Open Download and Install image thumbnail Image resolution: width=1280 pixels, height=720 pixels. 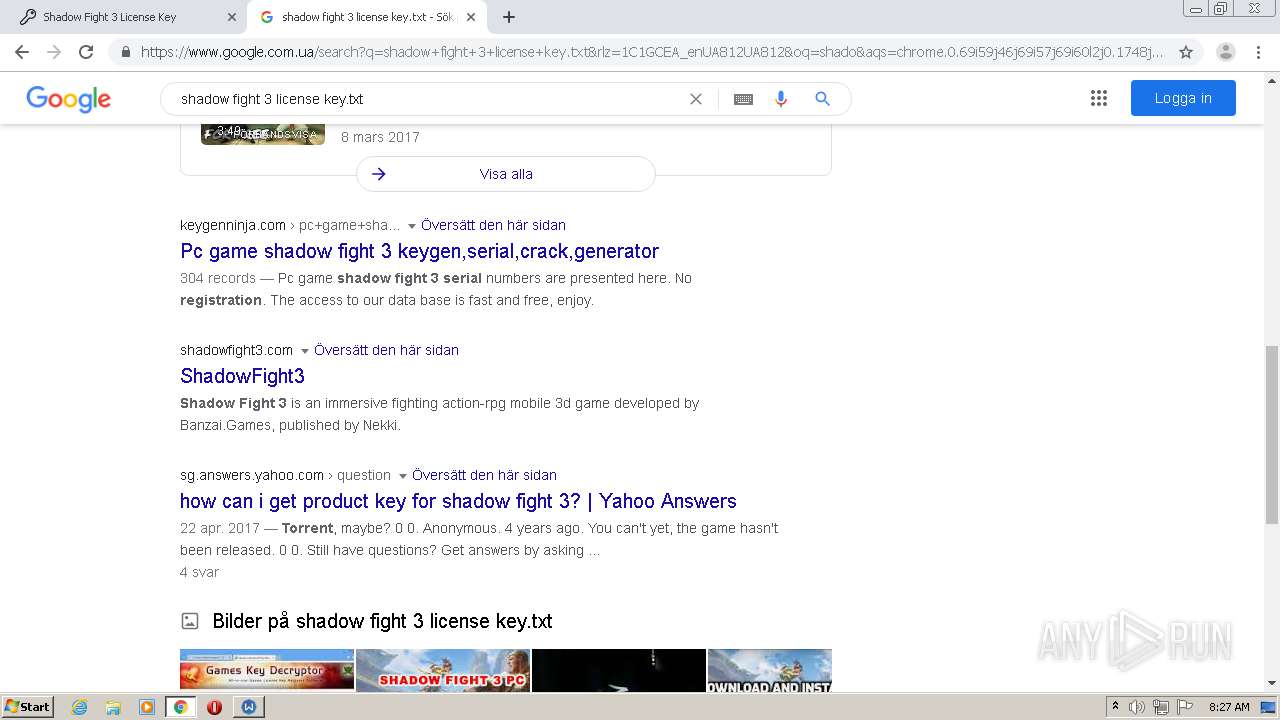[x=770, y=670]
